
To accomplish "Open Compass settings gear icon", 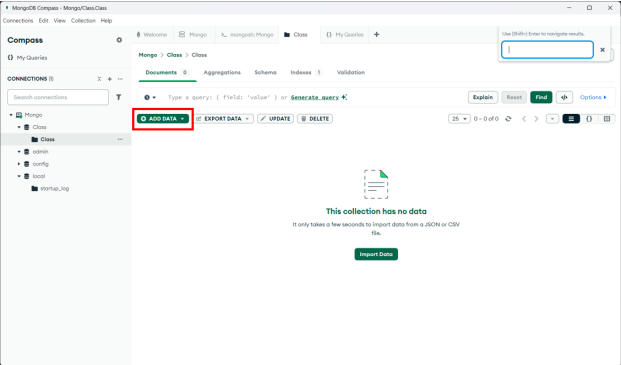I will point(119,40).
